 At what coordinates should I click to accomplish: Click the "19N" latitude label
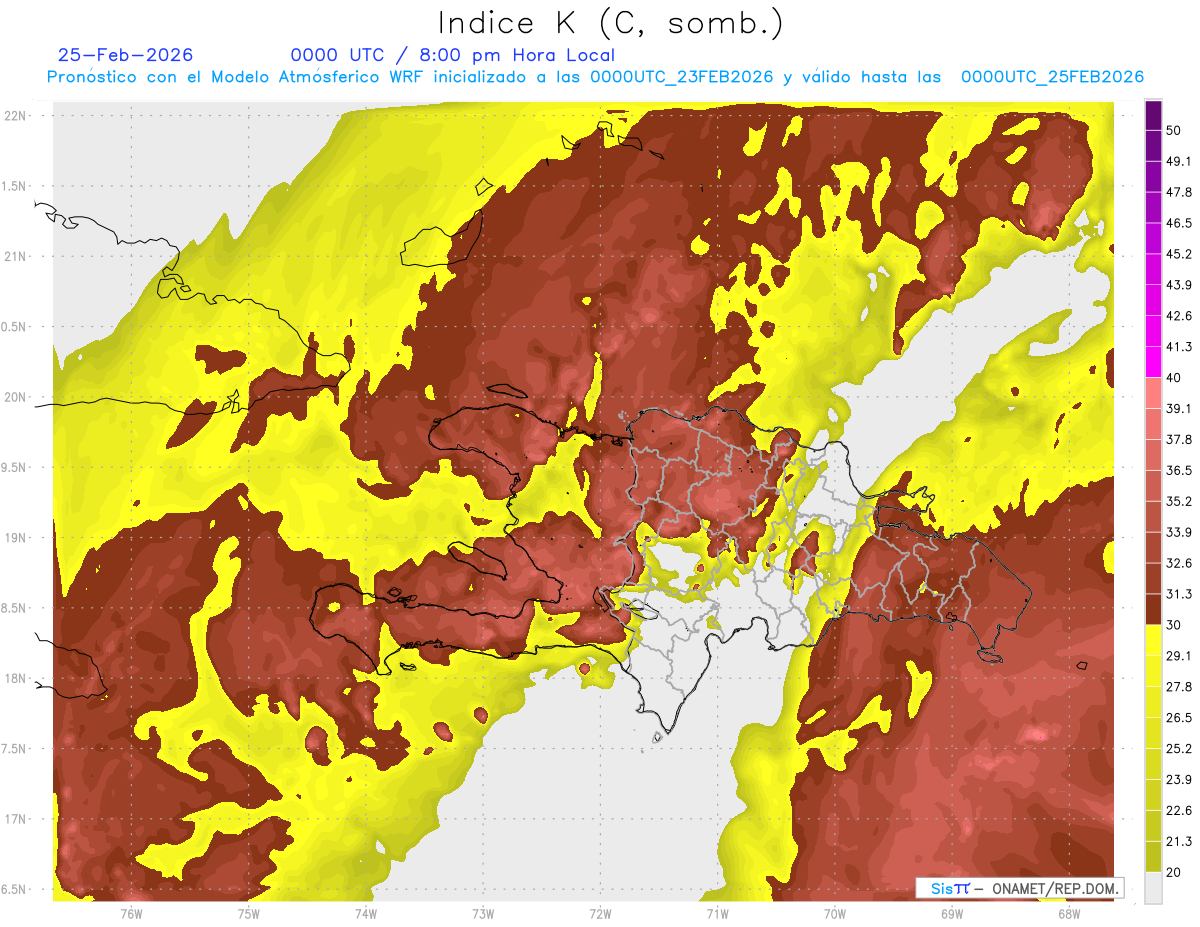click(x=17, y=538)
